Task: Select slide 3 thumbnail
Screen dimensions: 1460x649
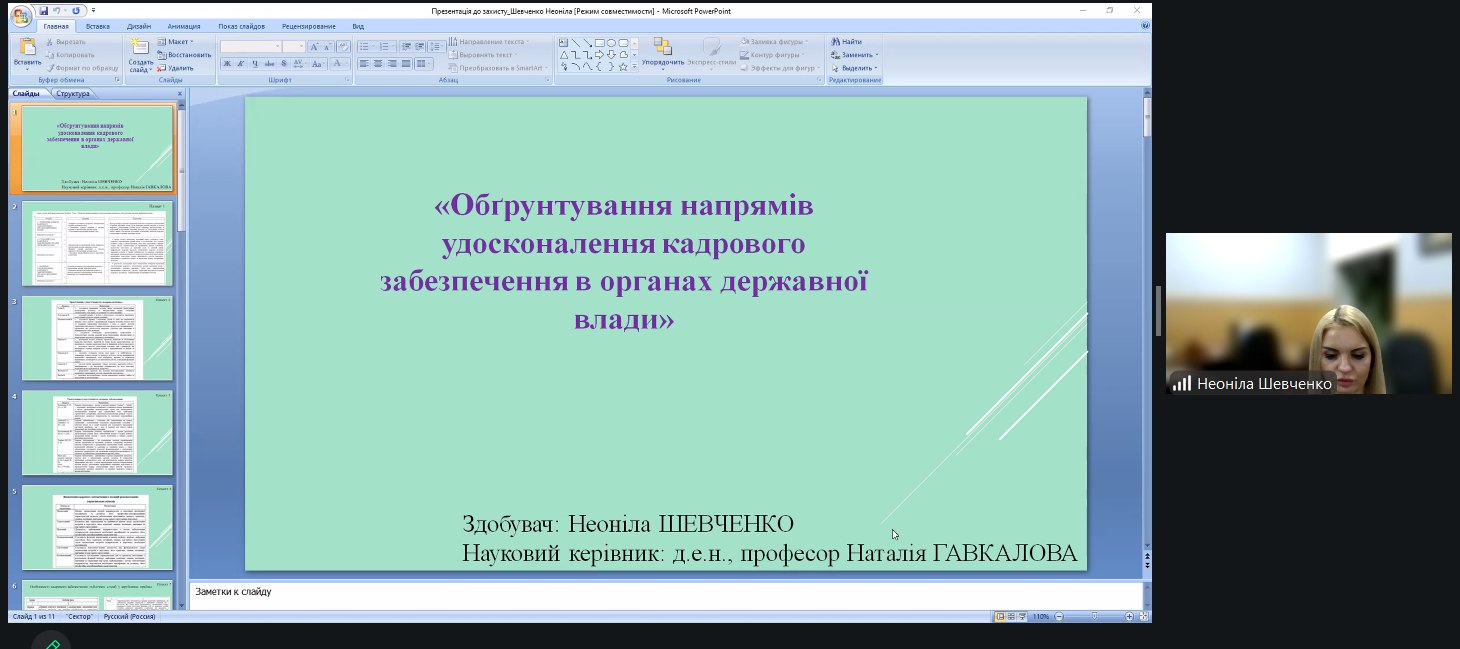Action: tap(97, 338)
